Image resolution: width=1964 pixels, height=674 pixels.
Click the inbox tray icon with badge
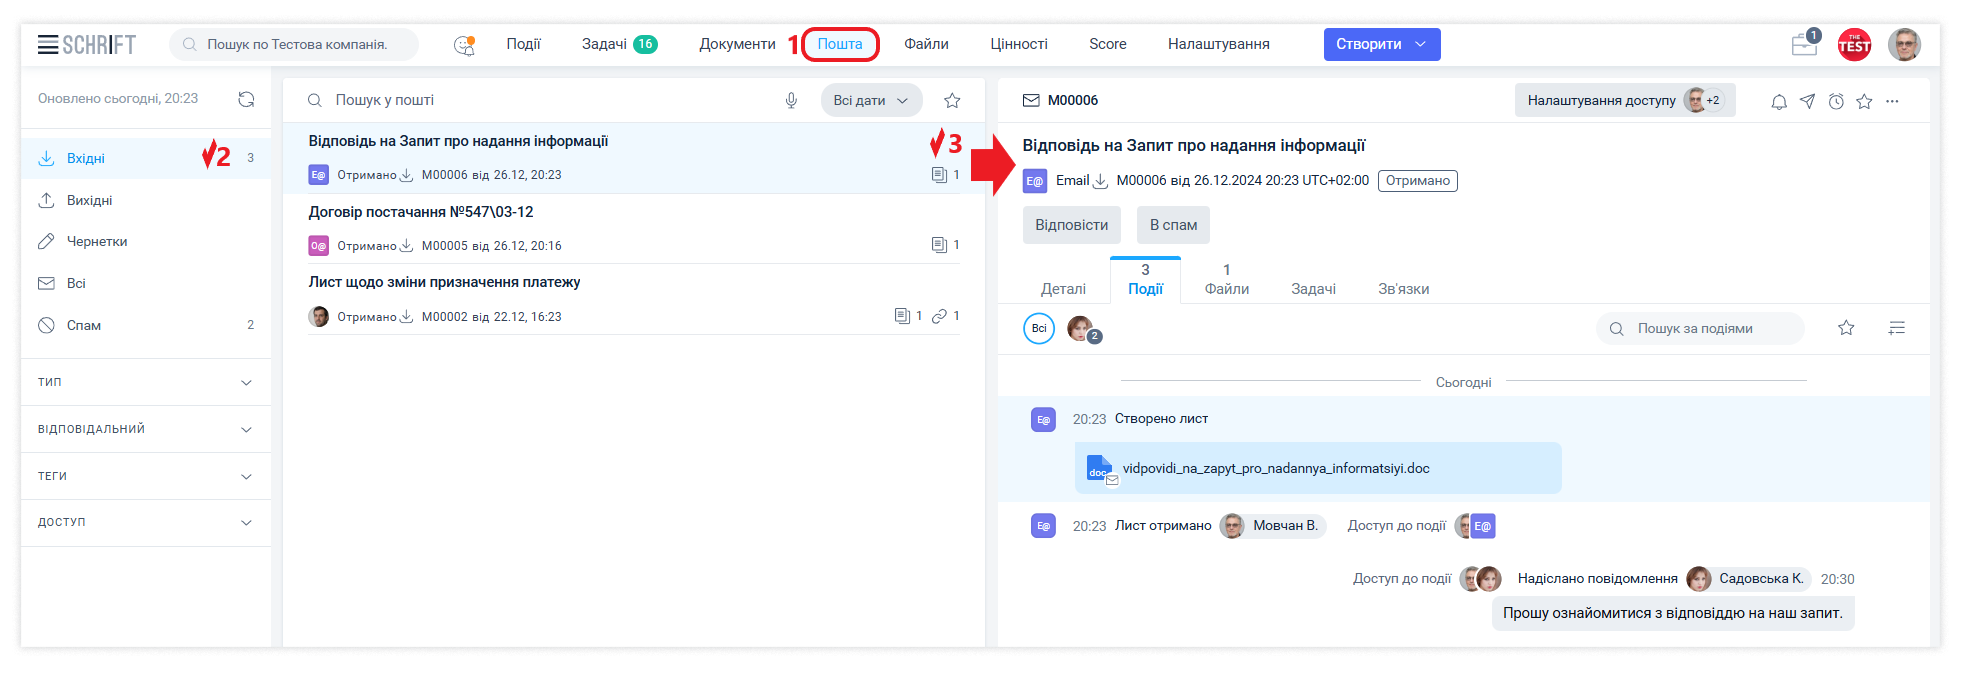[x=1804, y=45]
